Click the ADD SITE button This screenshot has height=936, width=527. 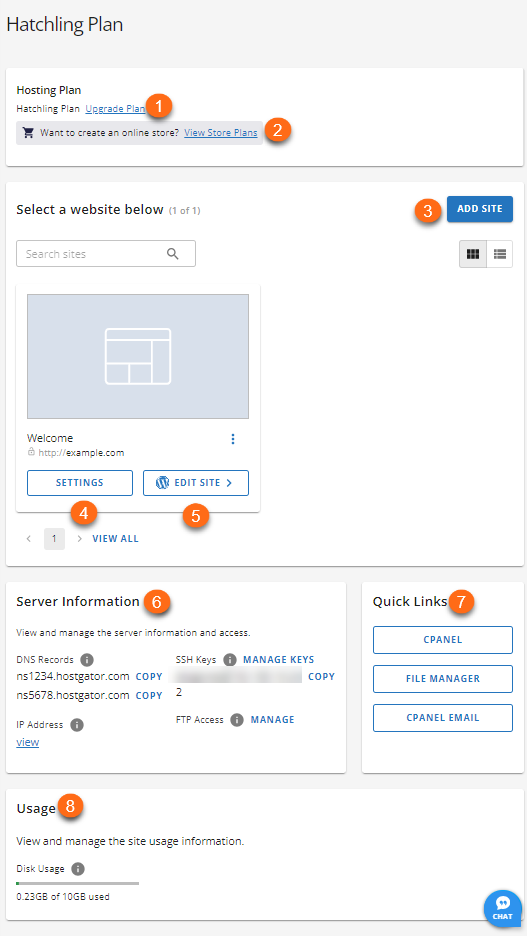(480, 209)
